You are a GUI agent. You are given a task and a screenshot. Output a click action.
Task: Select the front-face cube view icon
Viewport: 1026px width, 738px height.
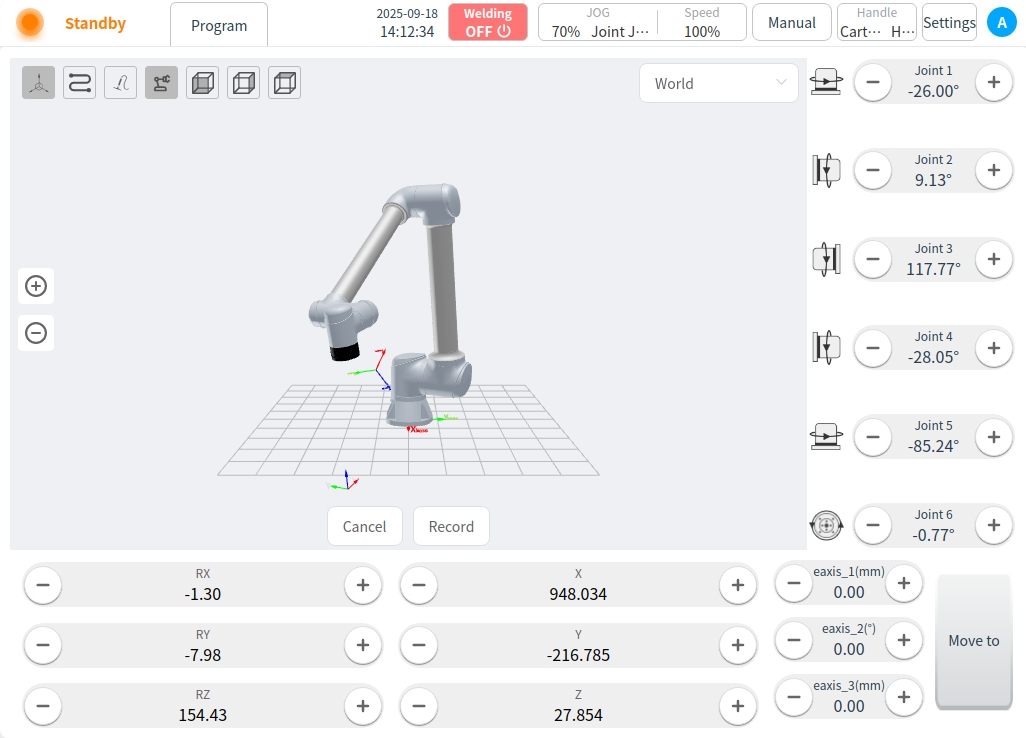pyautogui.click(x=203, y=83)
